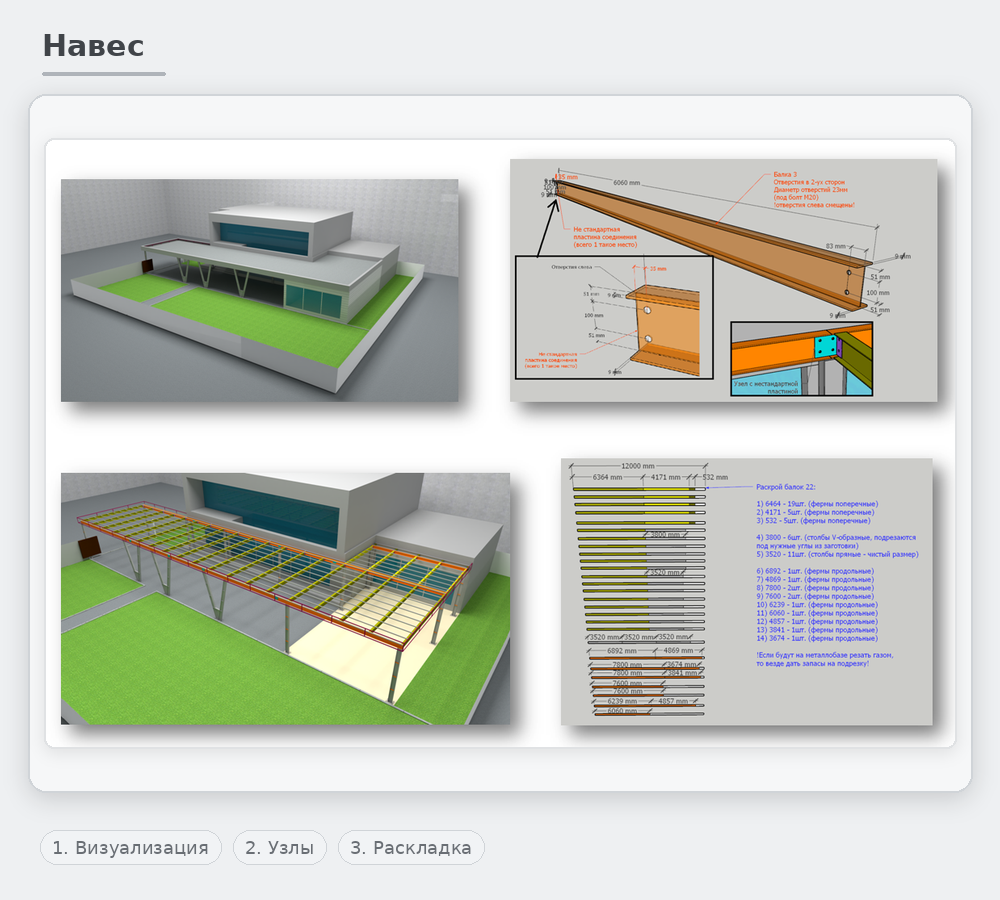Open the beam cutting layout thumbnail

[x=746, y=591]
